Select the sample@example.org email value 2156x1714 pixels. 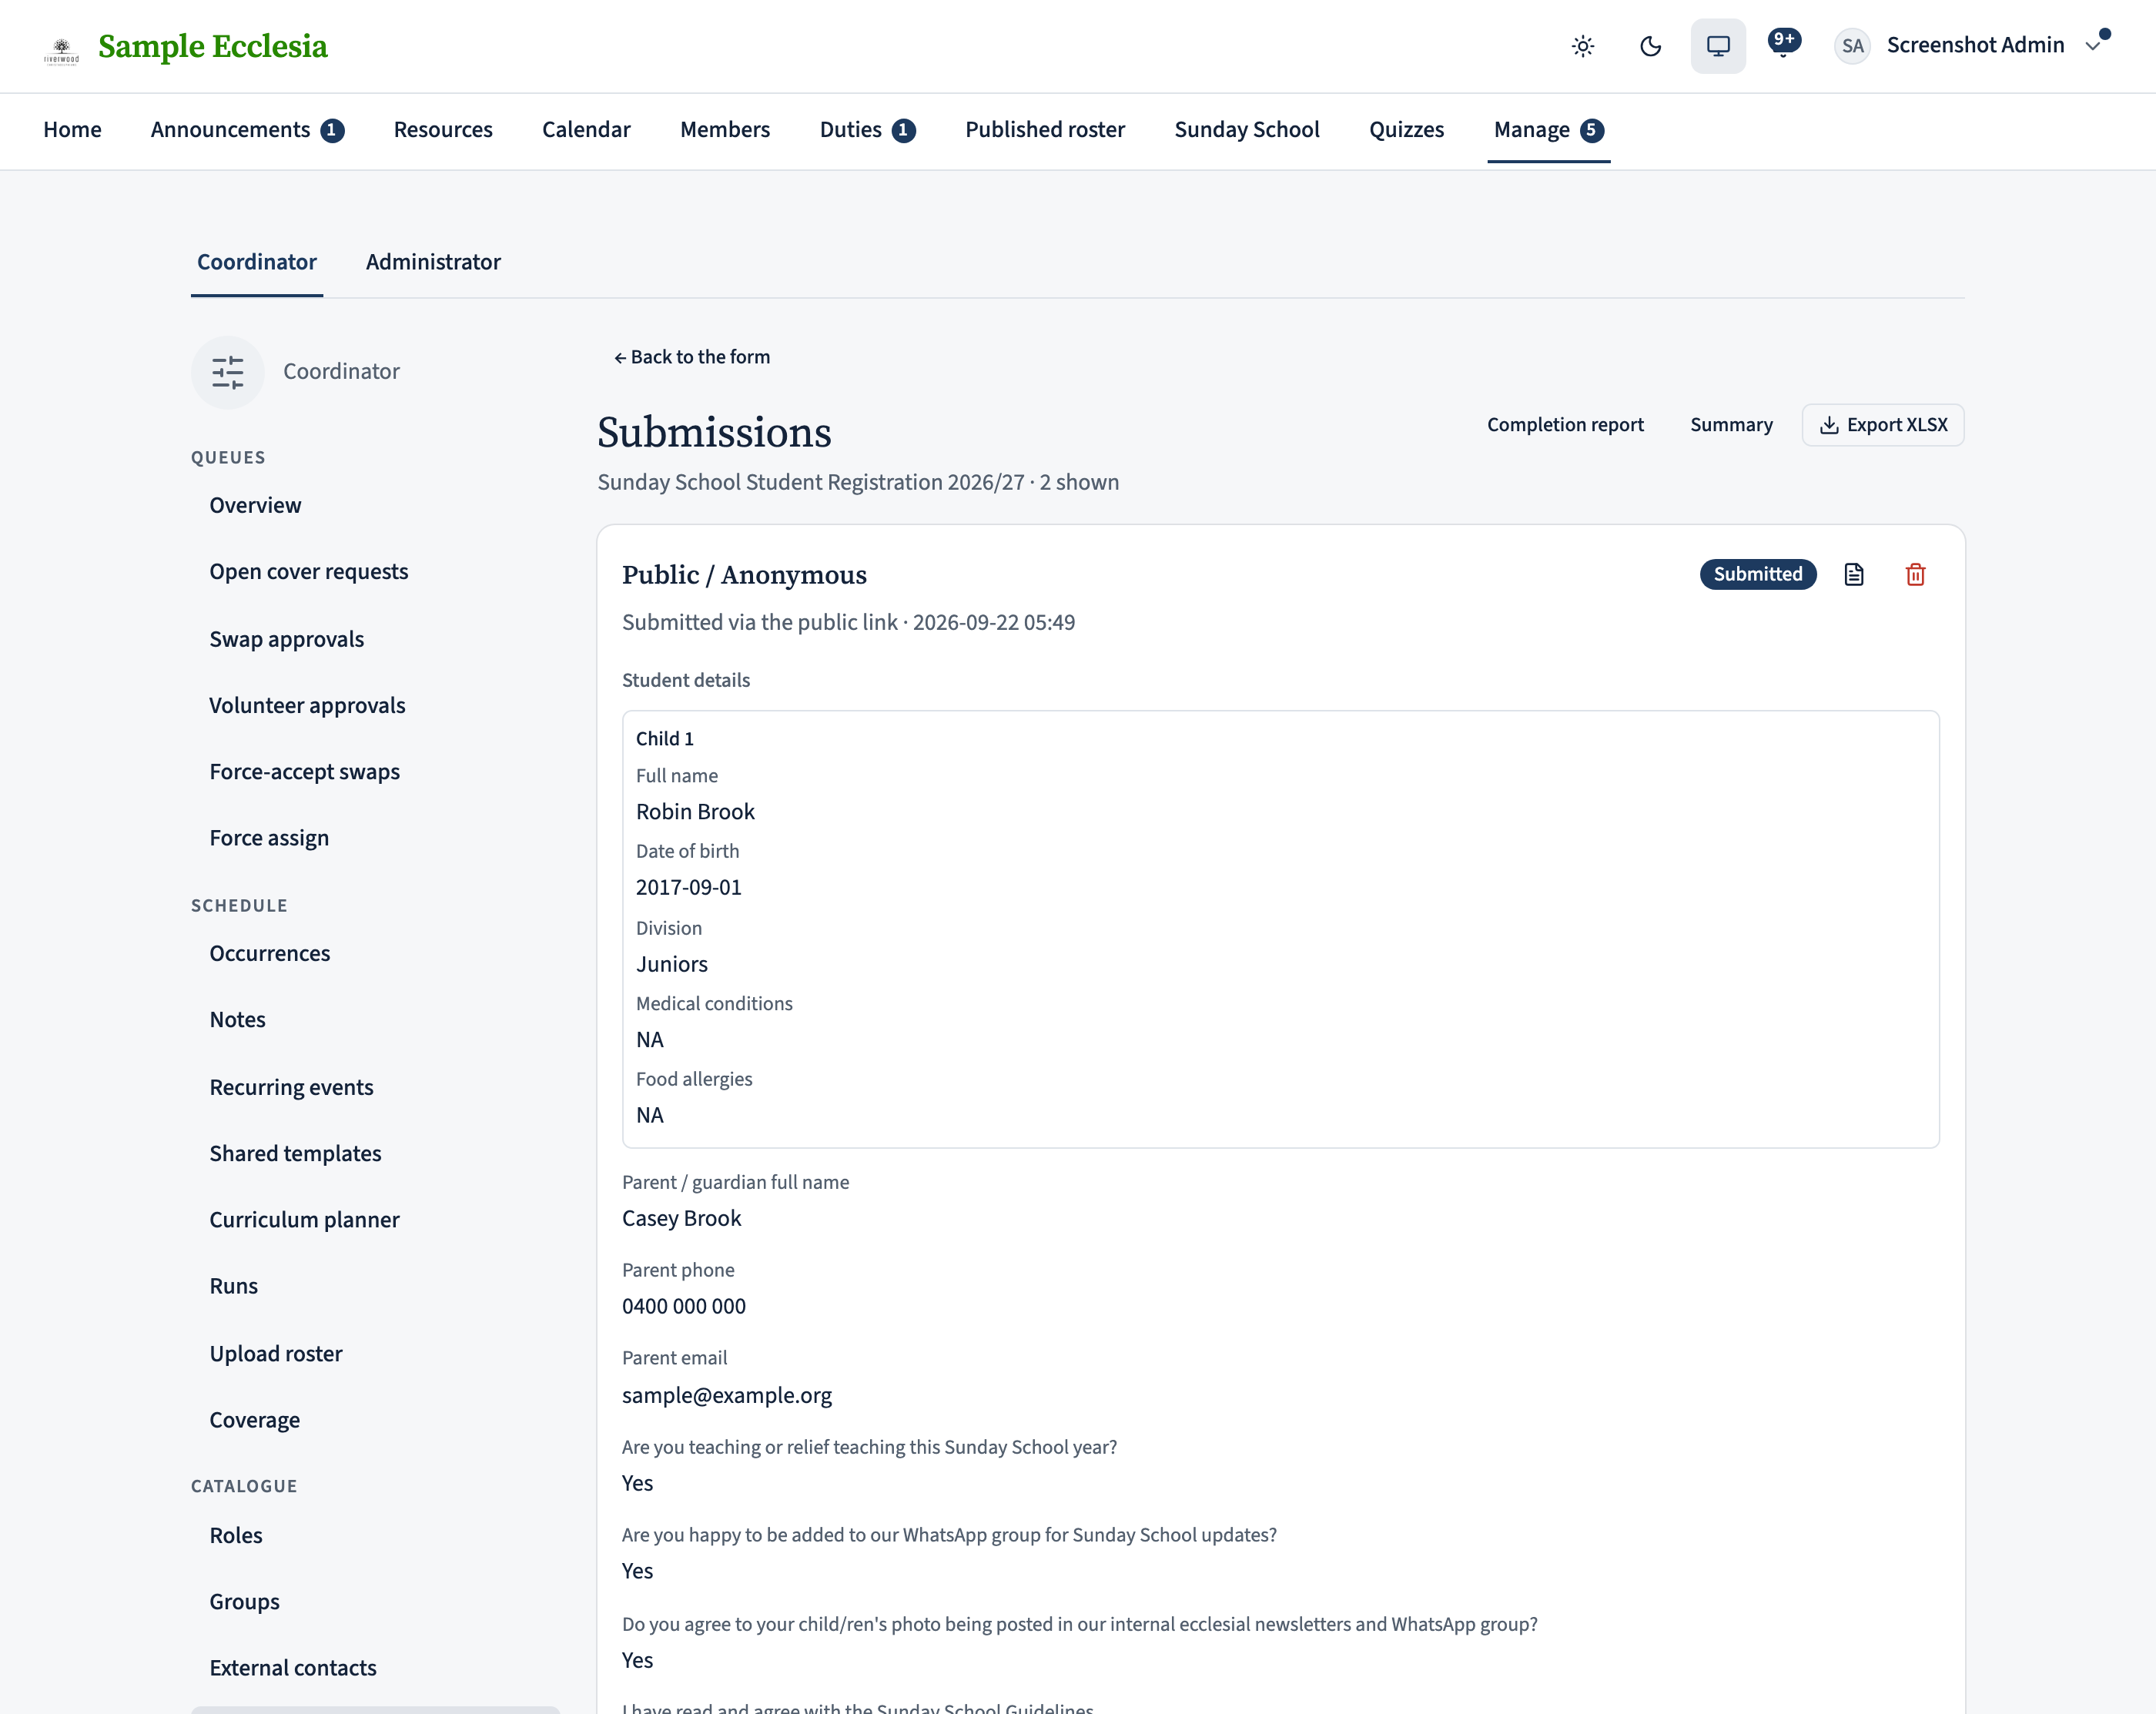pos(726,1396)
